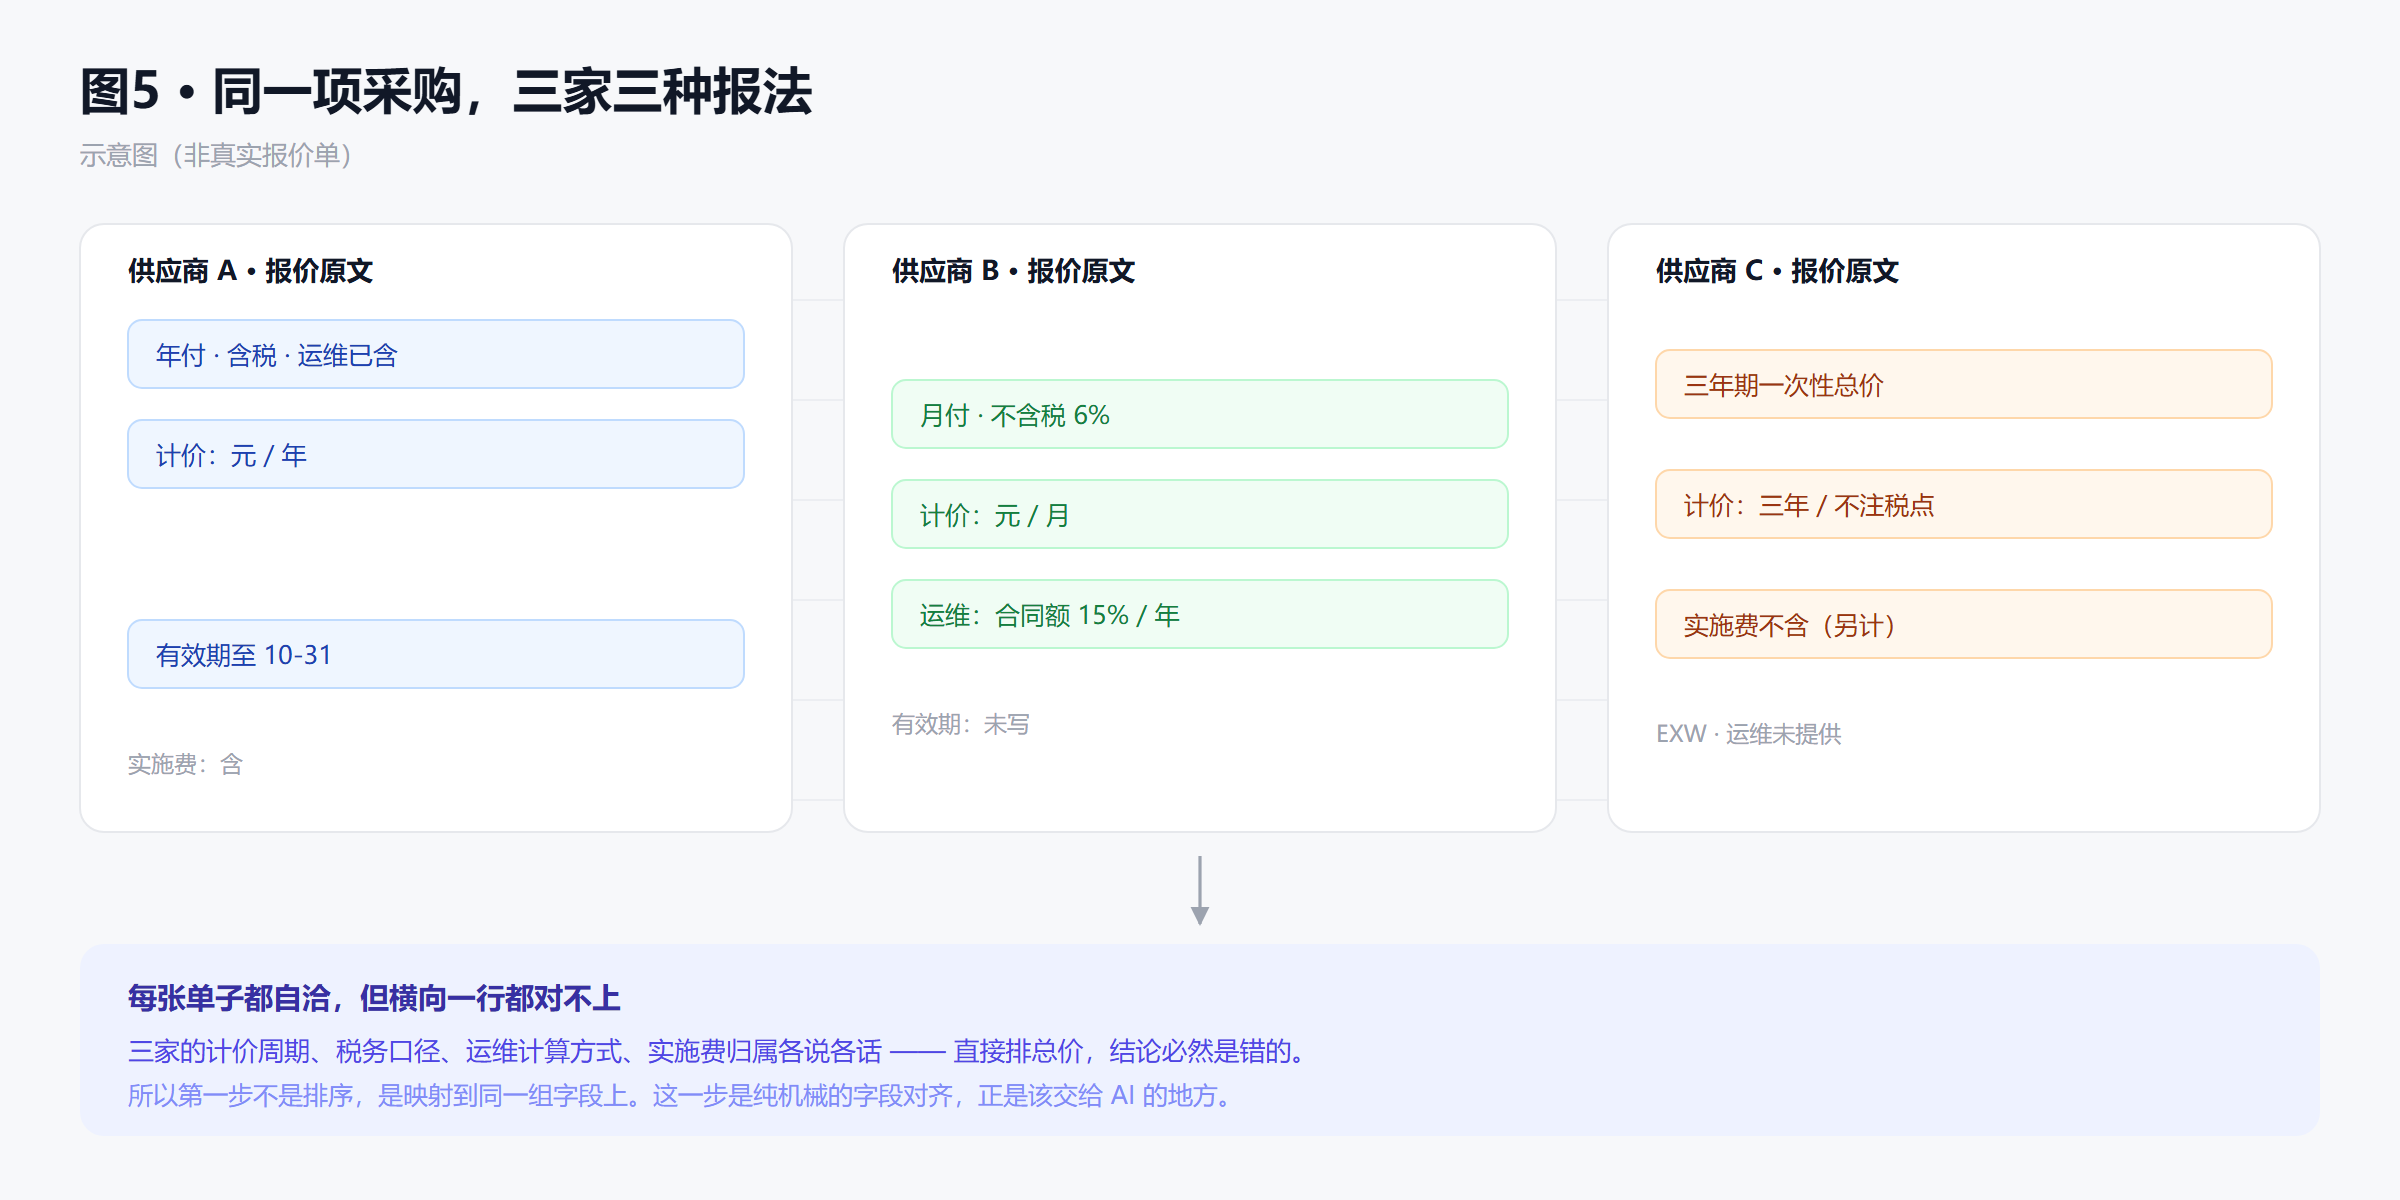The image size is (2400, 1200).
Task: Click the heading '供应商 A · 报价原文'
Action: pyautogui.click(x=250, y=271)
